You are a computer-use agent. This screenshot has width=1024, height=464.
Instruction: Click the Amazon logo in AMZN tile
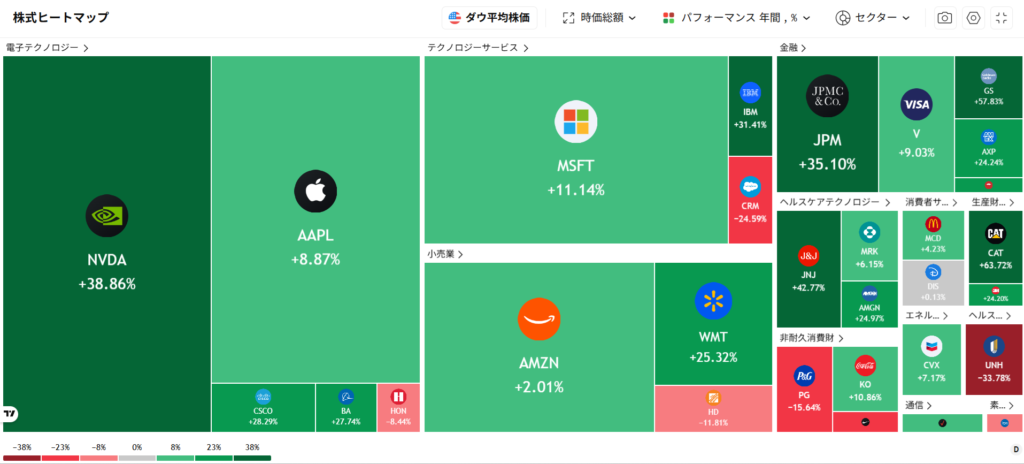point(539,320)
